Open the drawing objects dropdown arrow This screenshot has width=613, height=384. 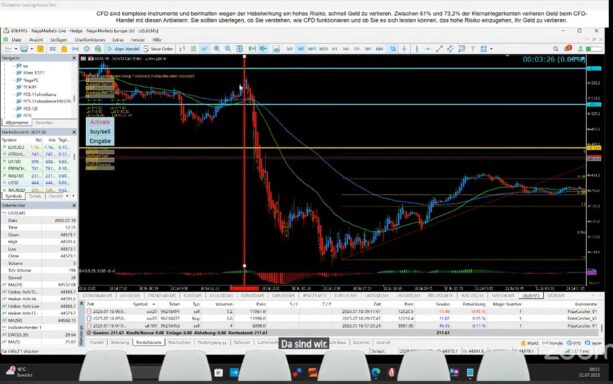[491, 49]
